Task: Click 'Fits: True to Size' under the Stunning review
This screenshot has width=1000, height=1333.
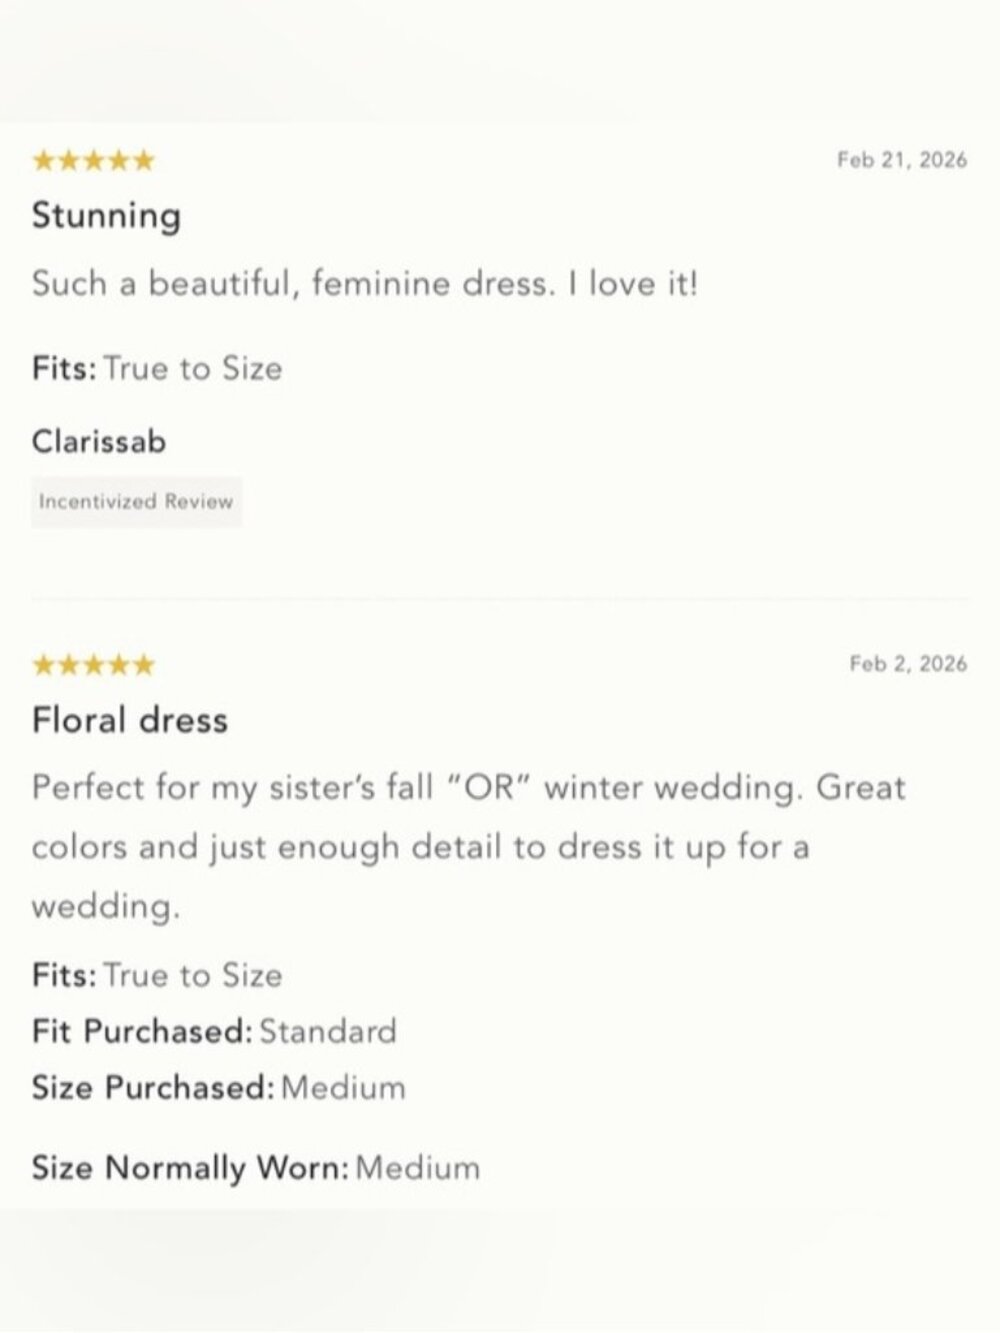Action: coord(157,368)
